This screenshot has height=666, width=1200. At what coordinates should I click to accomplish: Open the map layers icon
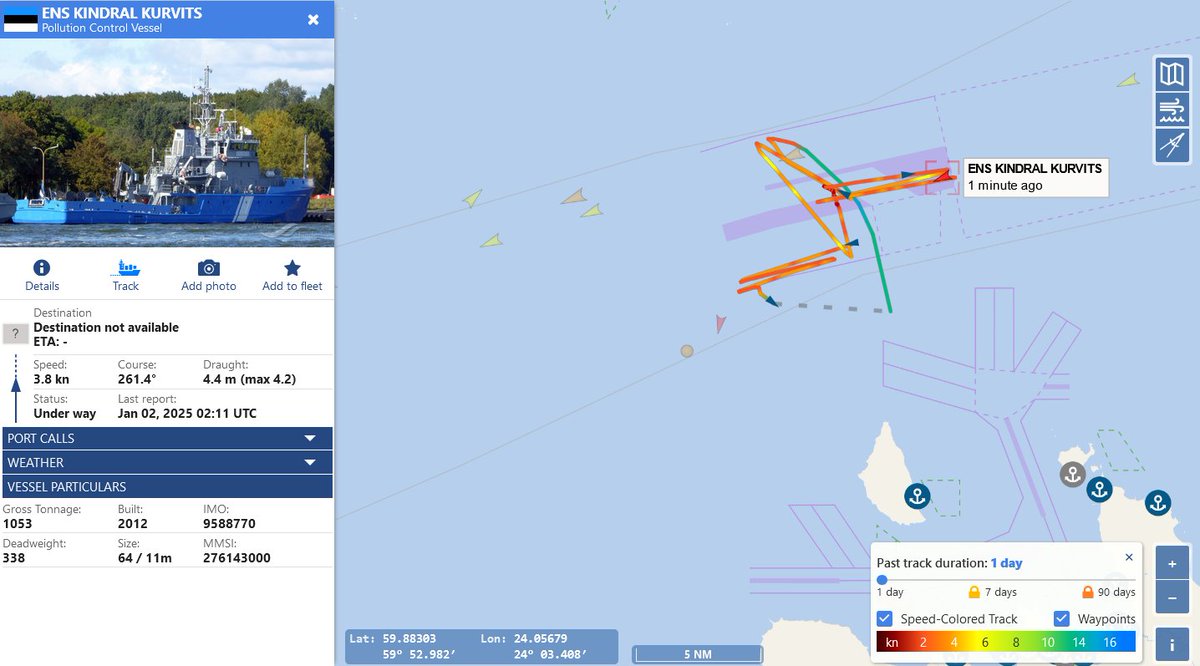pos(1171,74)
